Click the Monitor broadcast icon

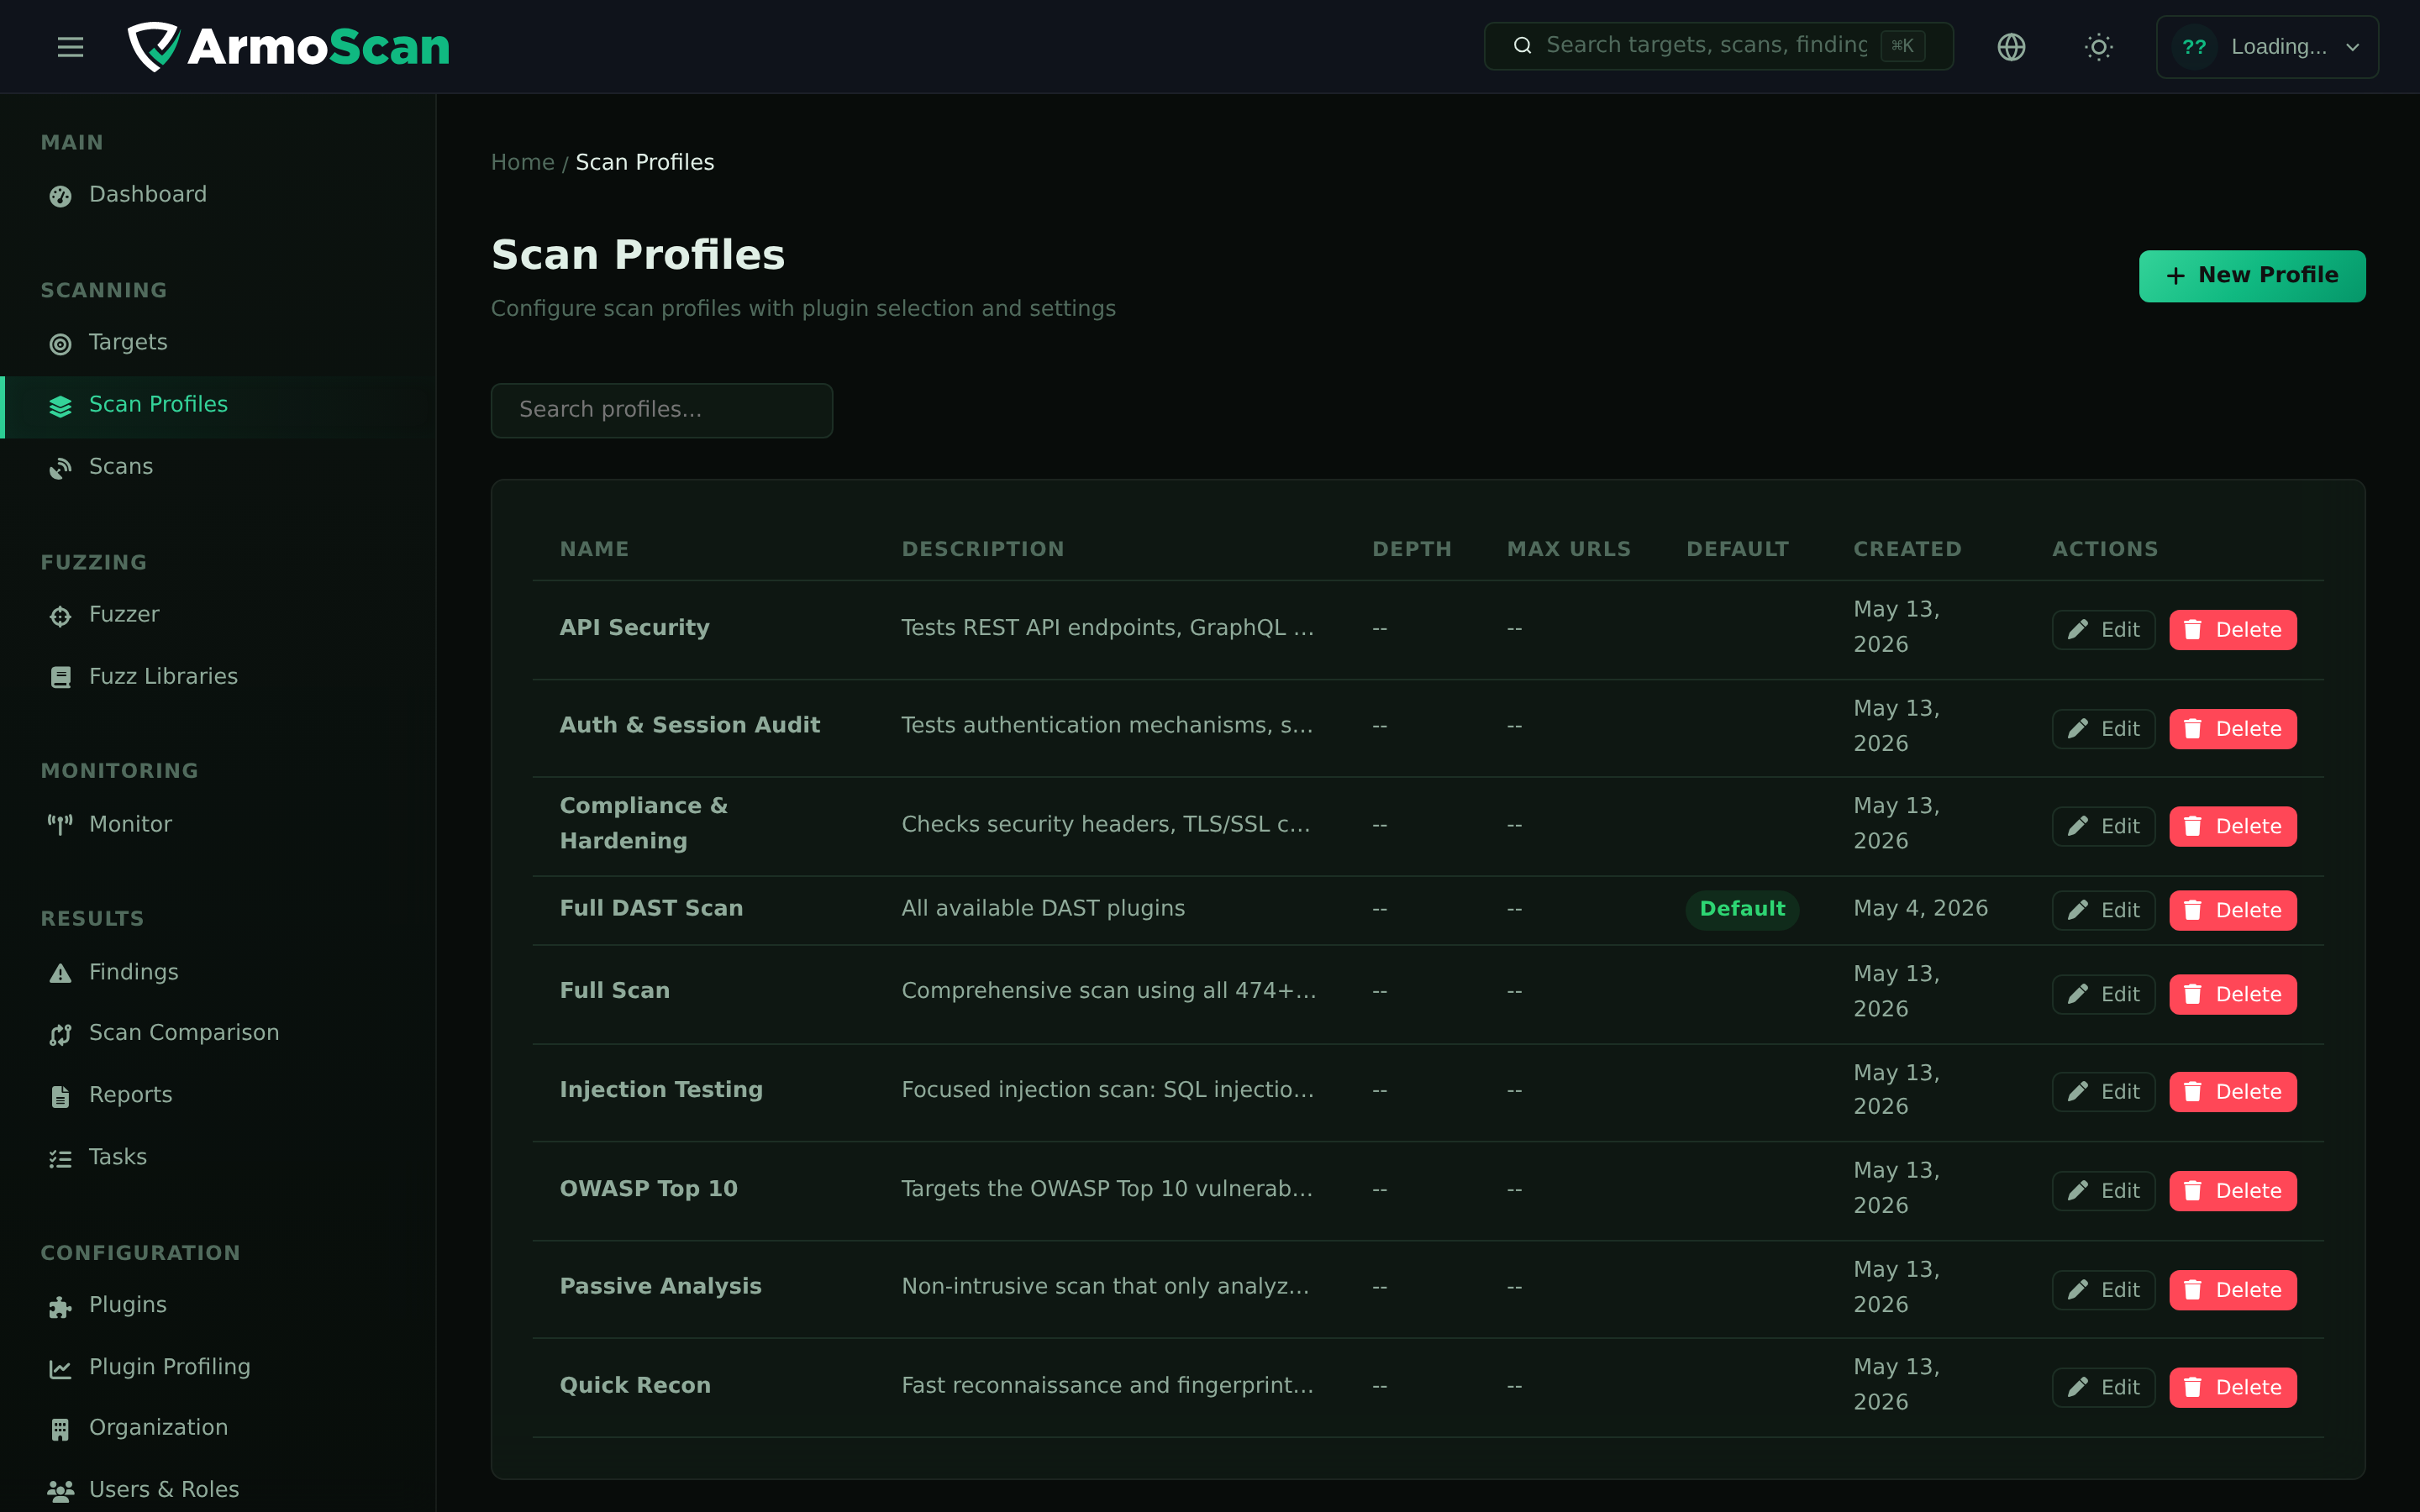pyautogui.click(x=61, y=825)
